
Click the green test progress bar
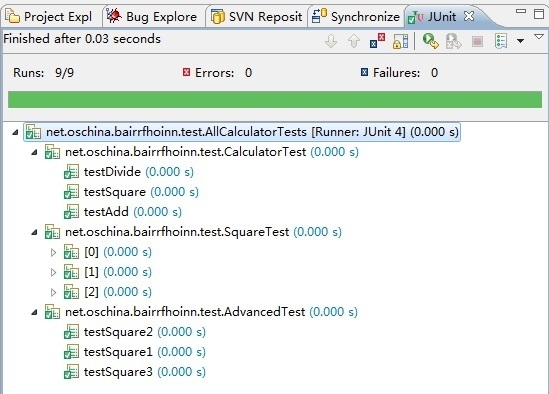point(275,99)
